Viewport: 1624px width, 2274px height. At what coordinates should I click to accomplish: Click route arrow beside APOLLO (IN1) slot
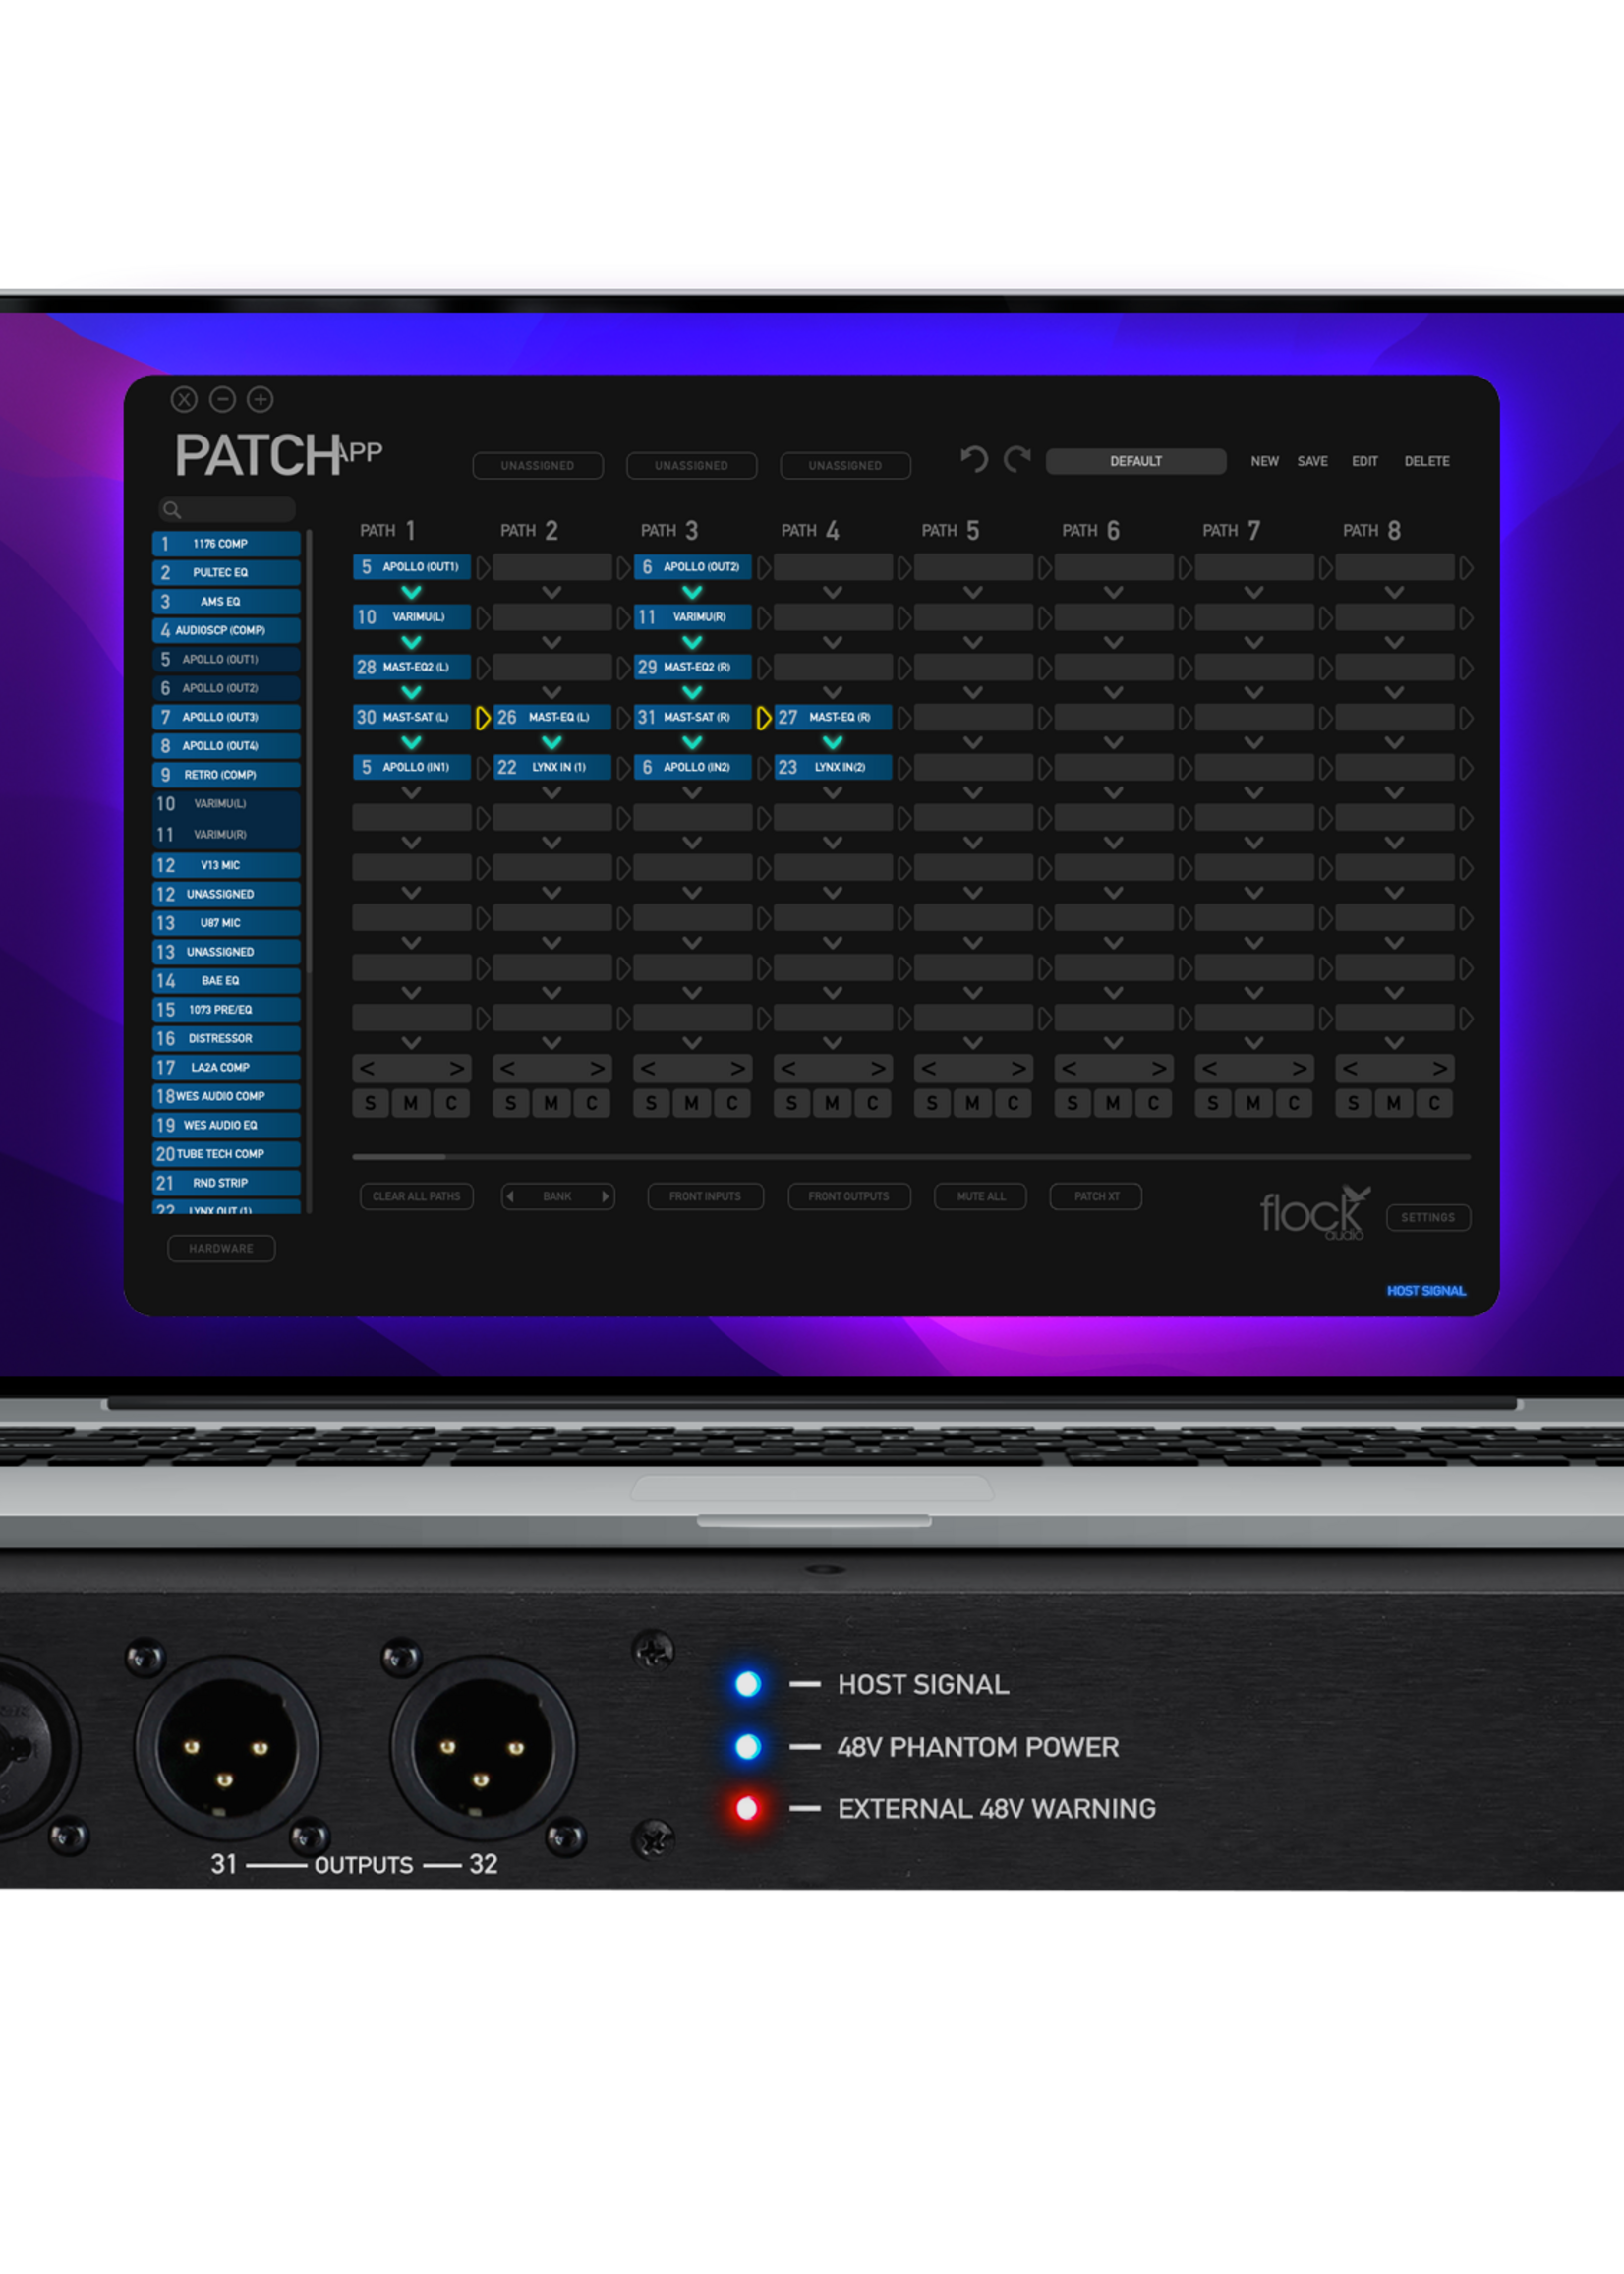tap(482, 768)
